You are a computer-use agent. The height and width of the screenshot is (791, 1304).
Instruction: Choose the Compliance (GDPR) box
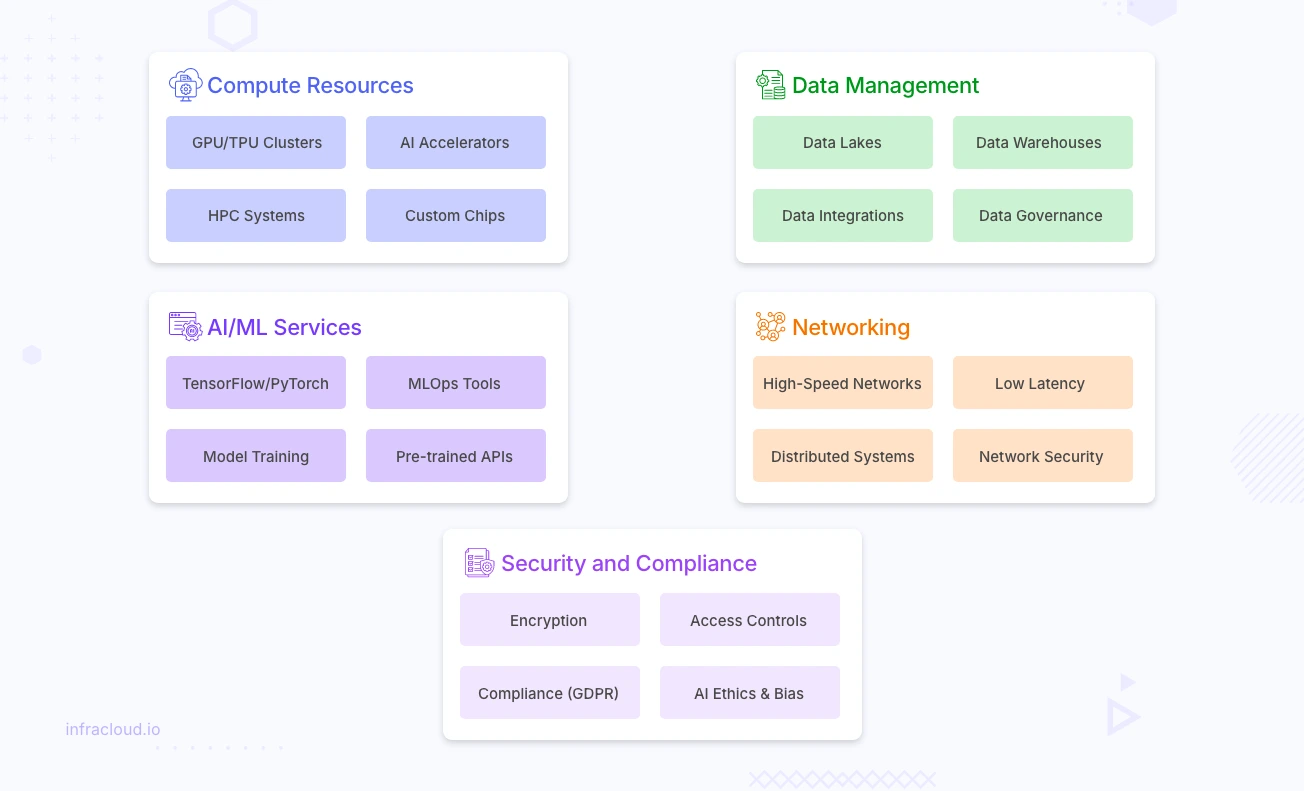[550, 693]
